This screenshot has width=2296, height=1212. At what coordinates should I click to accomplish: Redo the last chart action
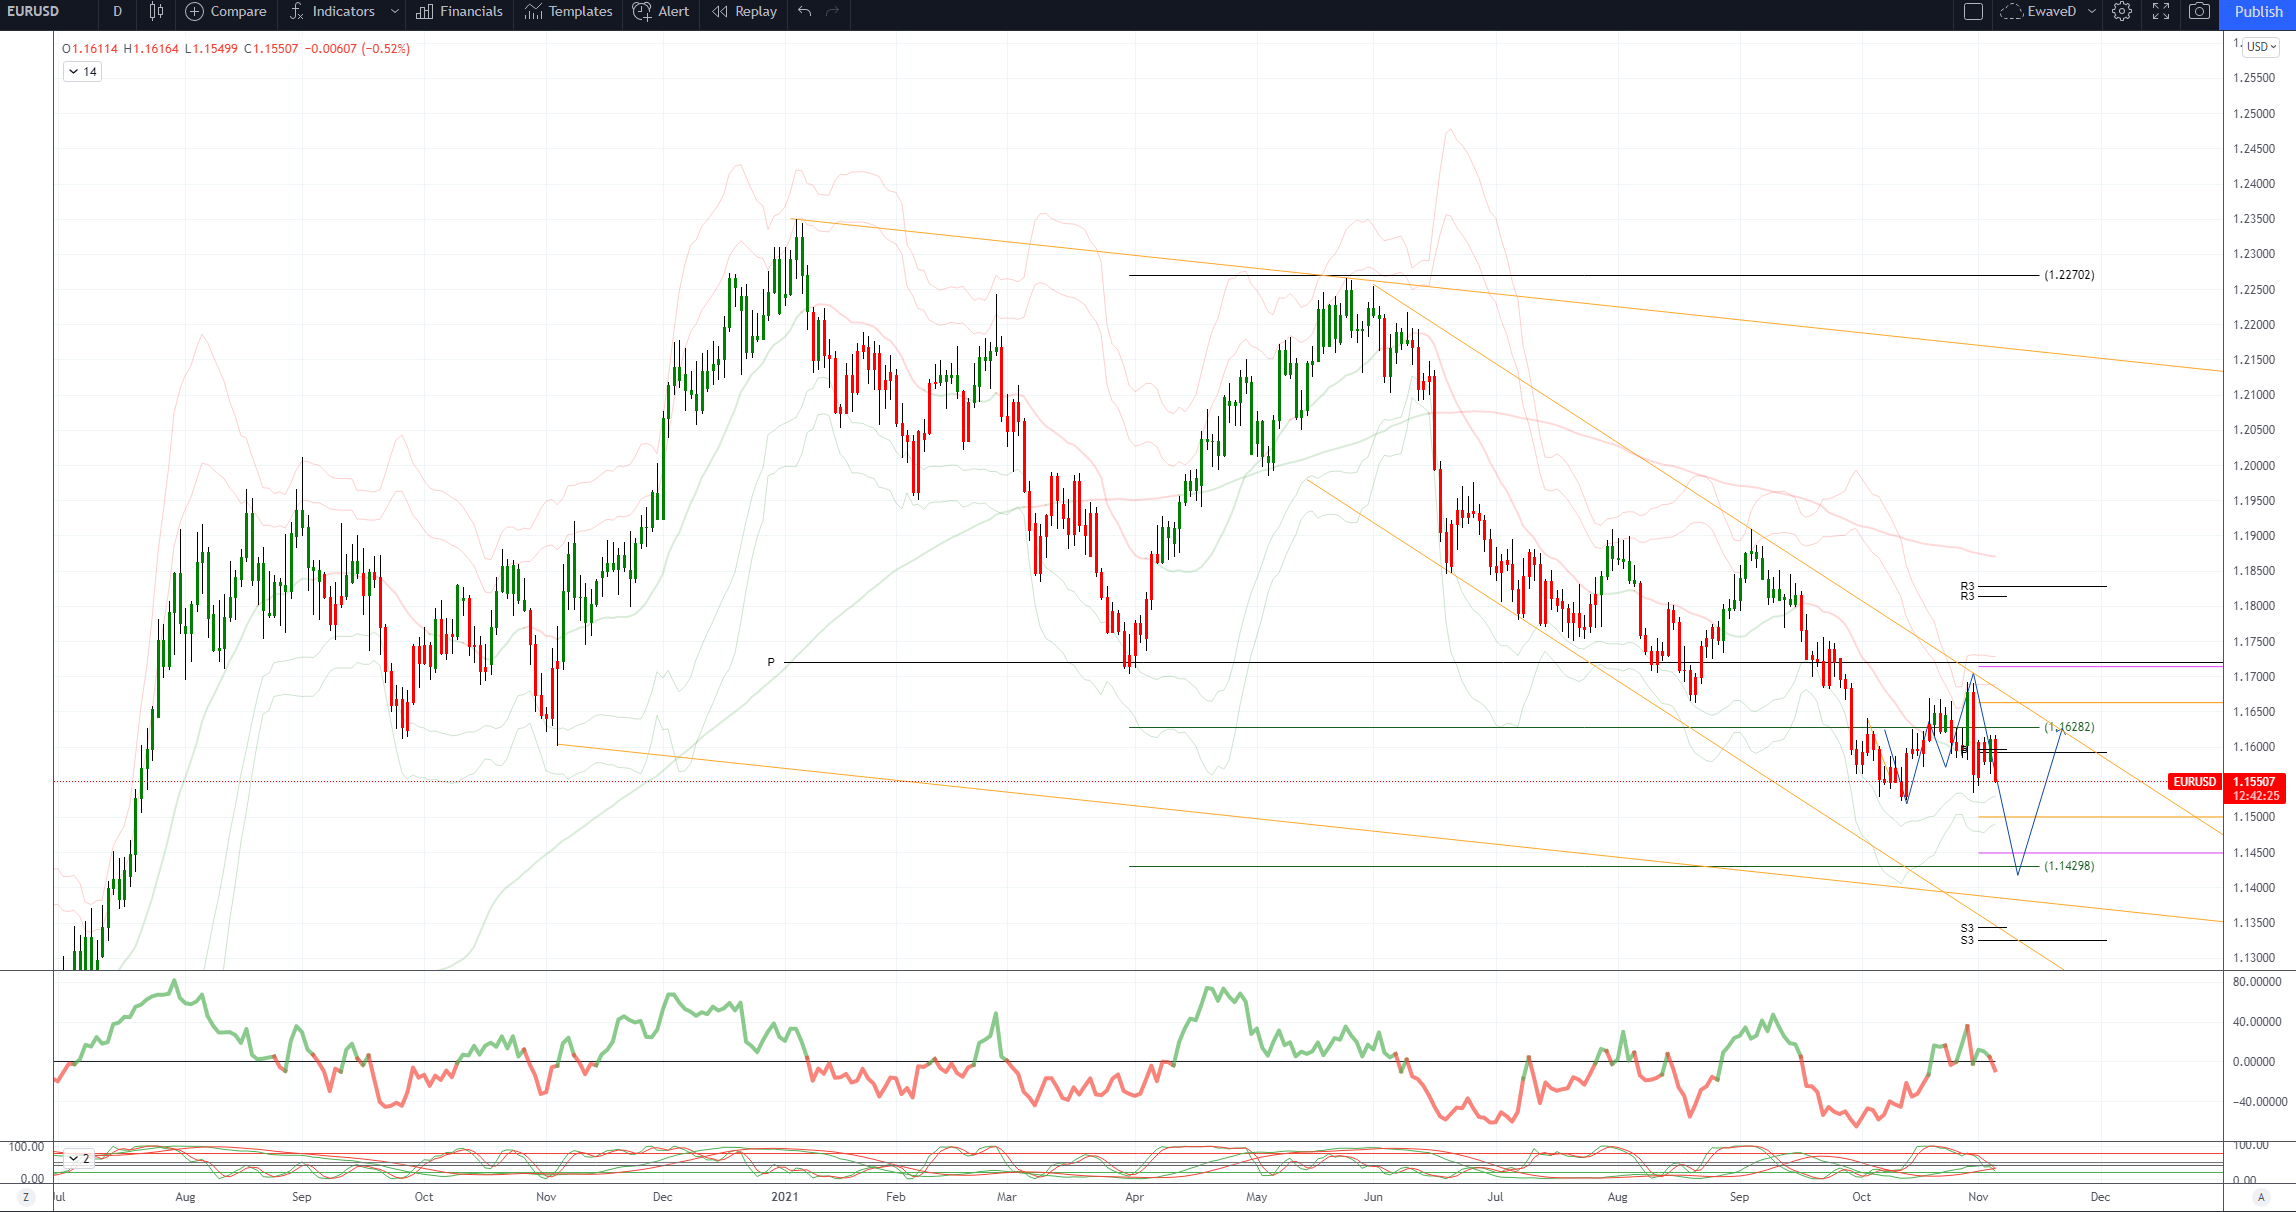point(832,12)
